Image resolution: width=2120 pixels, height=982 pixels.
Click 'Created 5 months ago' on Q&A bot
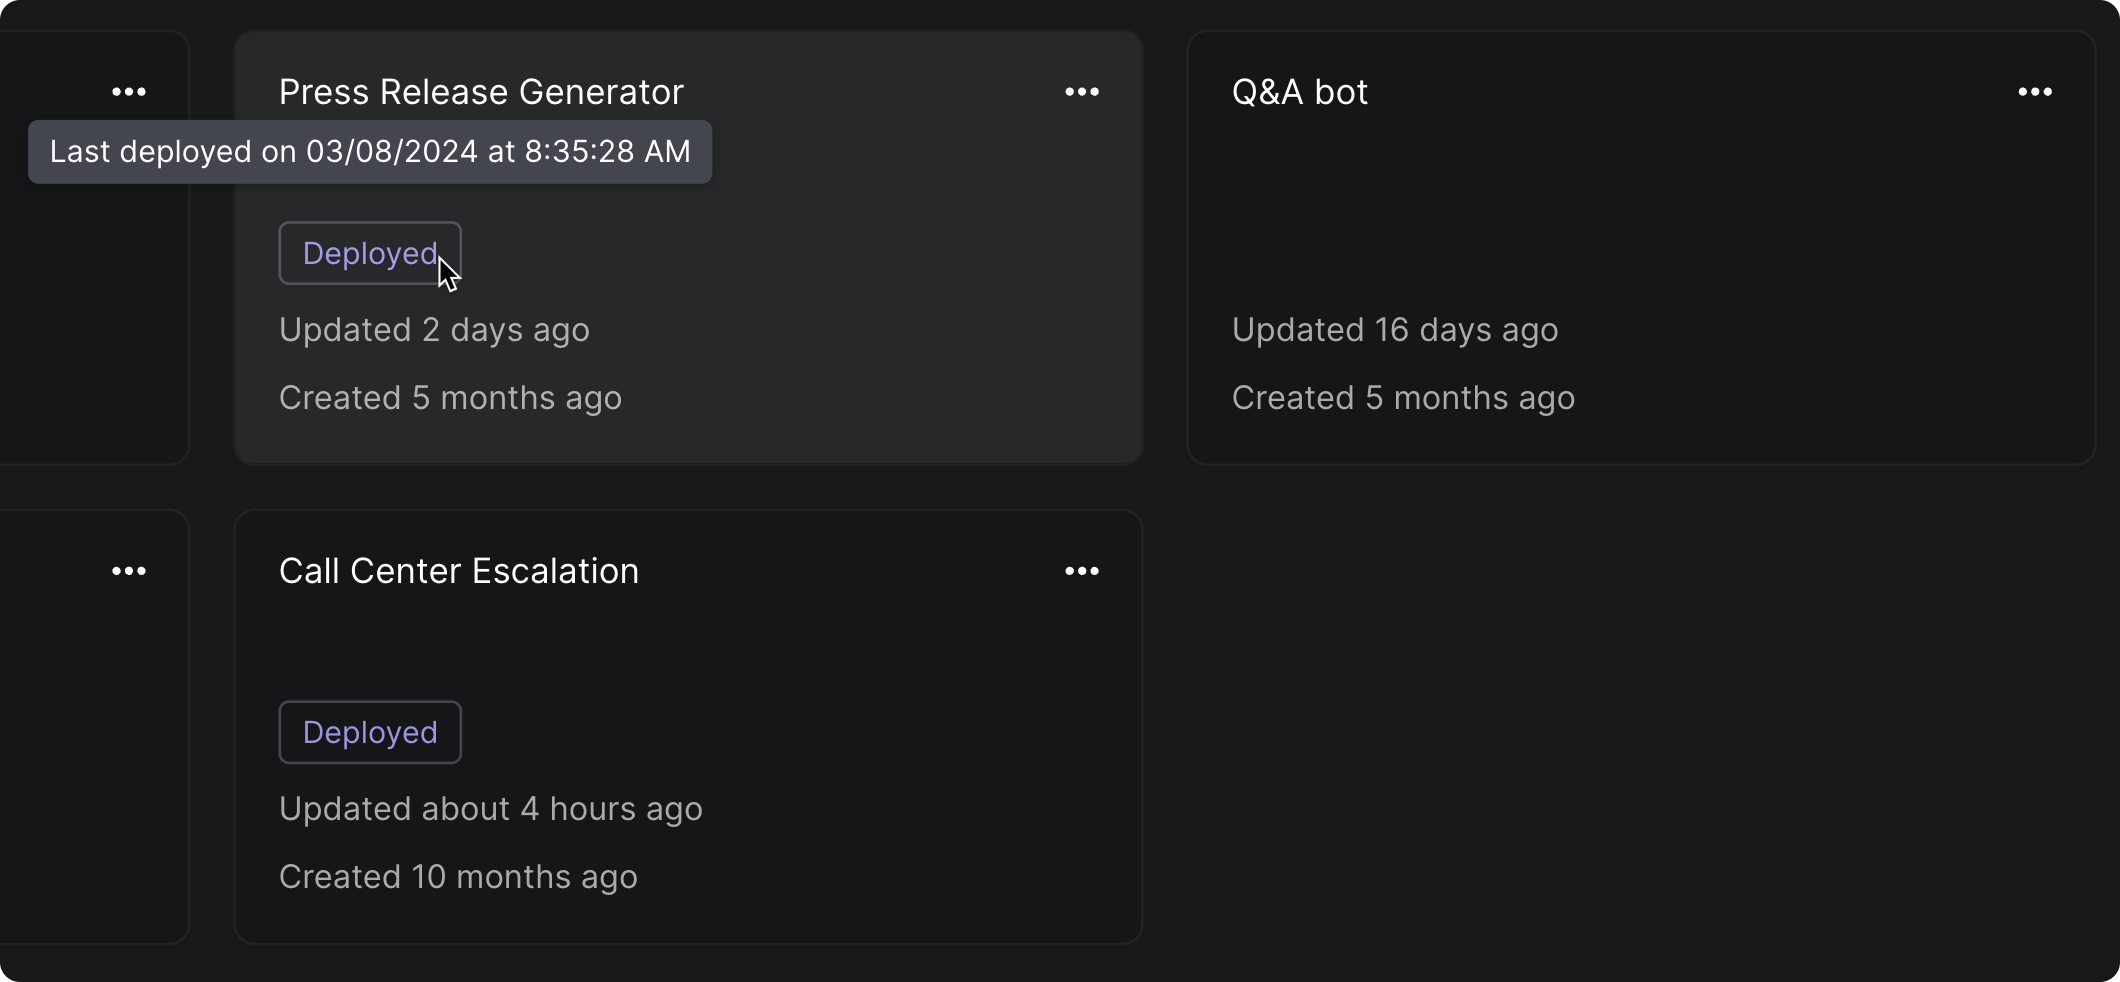pyautogui.click(x=1403, y=398)
